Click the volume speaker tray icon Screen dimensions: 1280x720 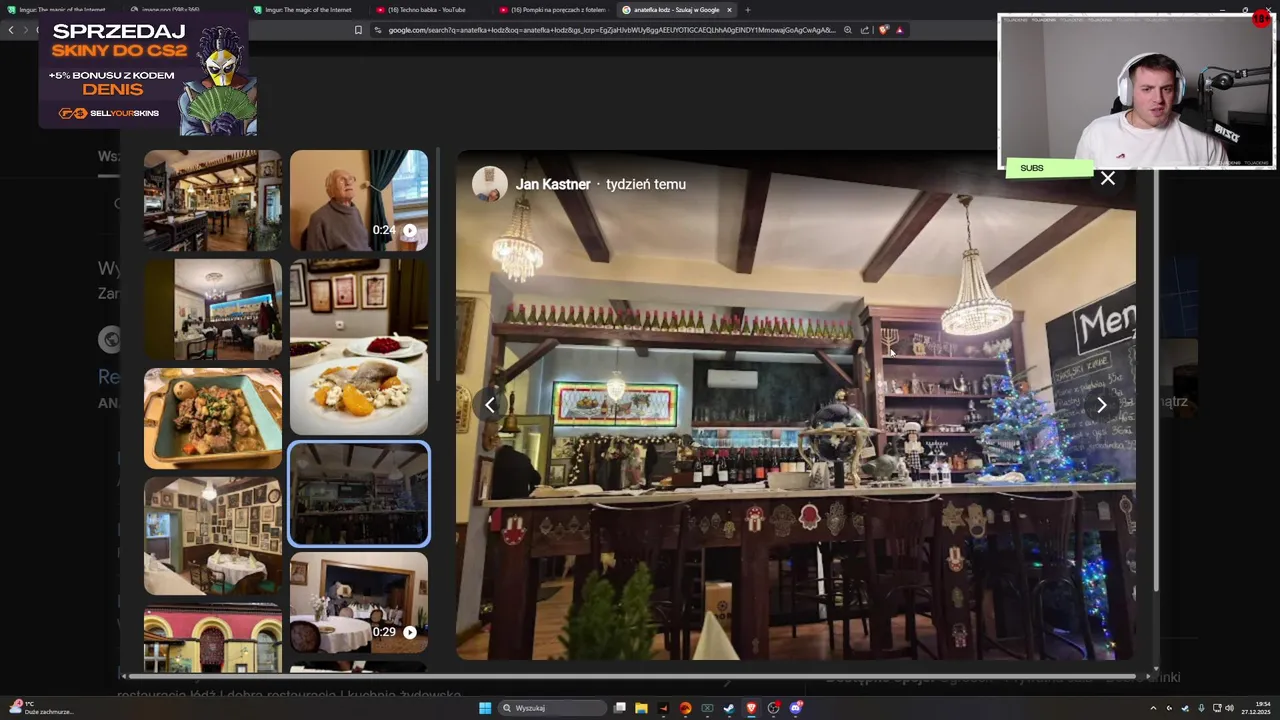point(1229,708)
